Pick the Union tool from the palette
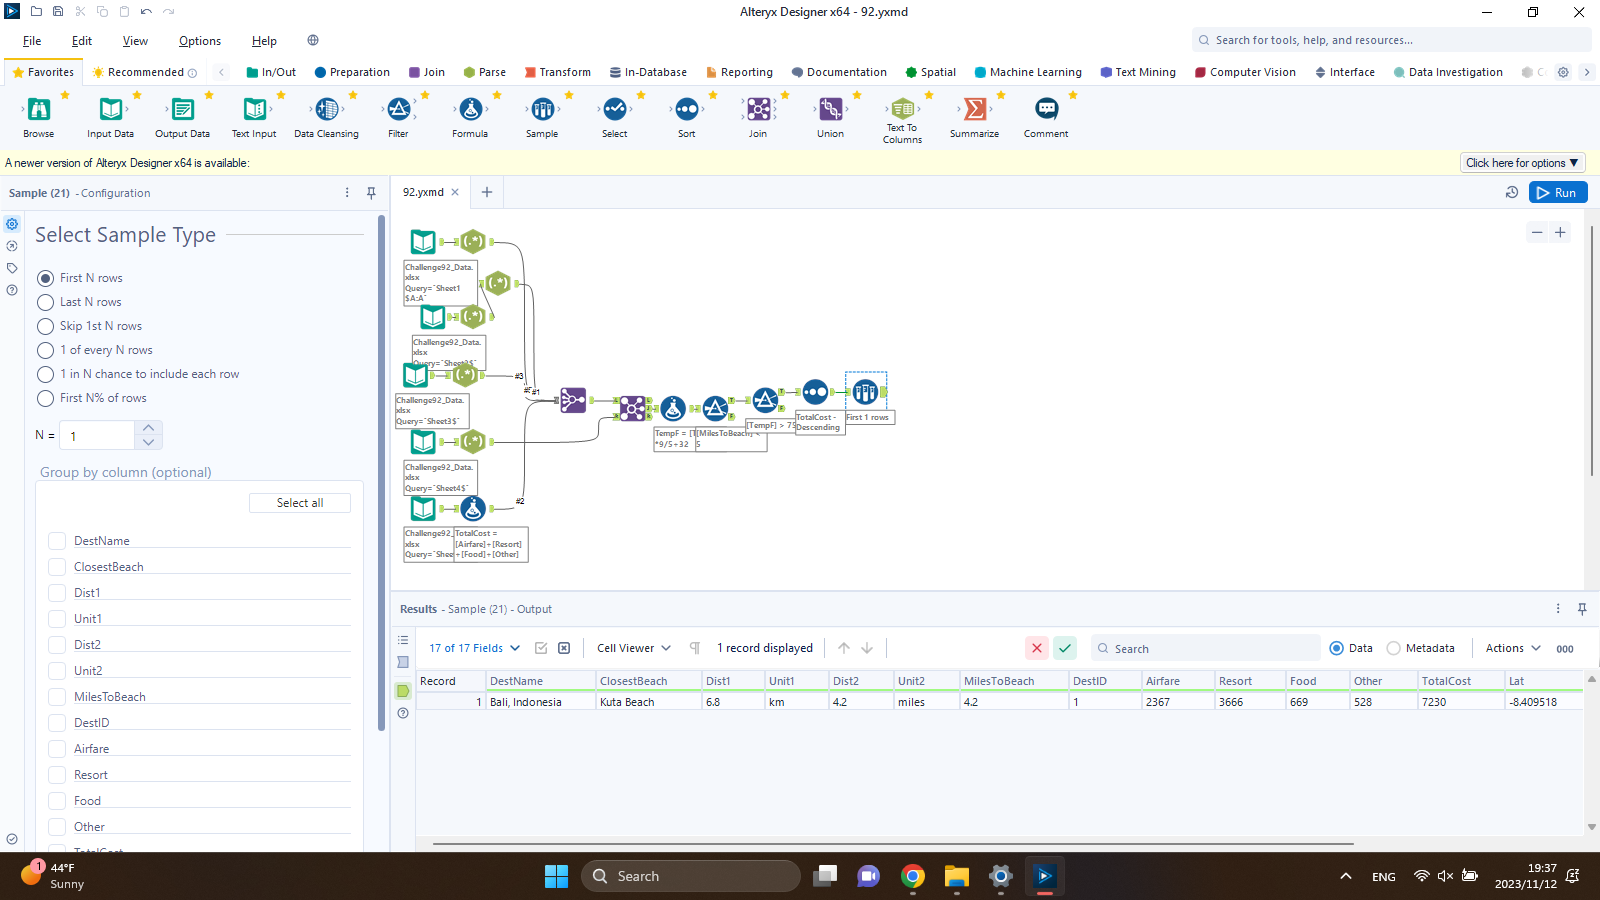 [830, 110]
